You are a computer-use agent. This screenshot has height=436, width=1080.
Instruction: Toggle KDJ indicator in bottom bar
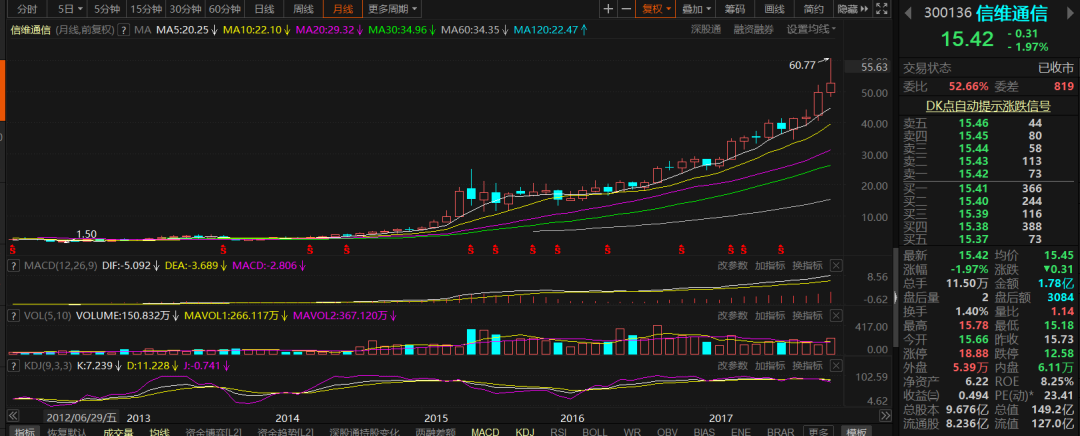coord(525,431)
